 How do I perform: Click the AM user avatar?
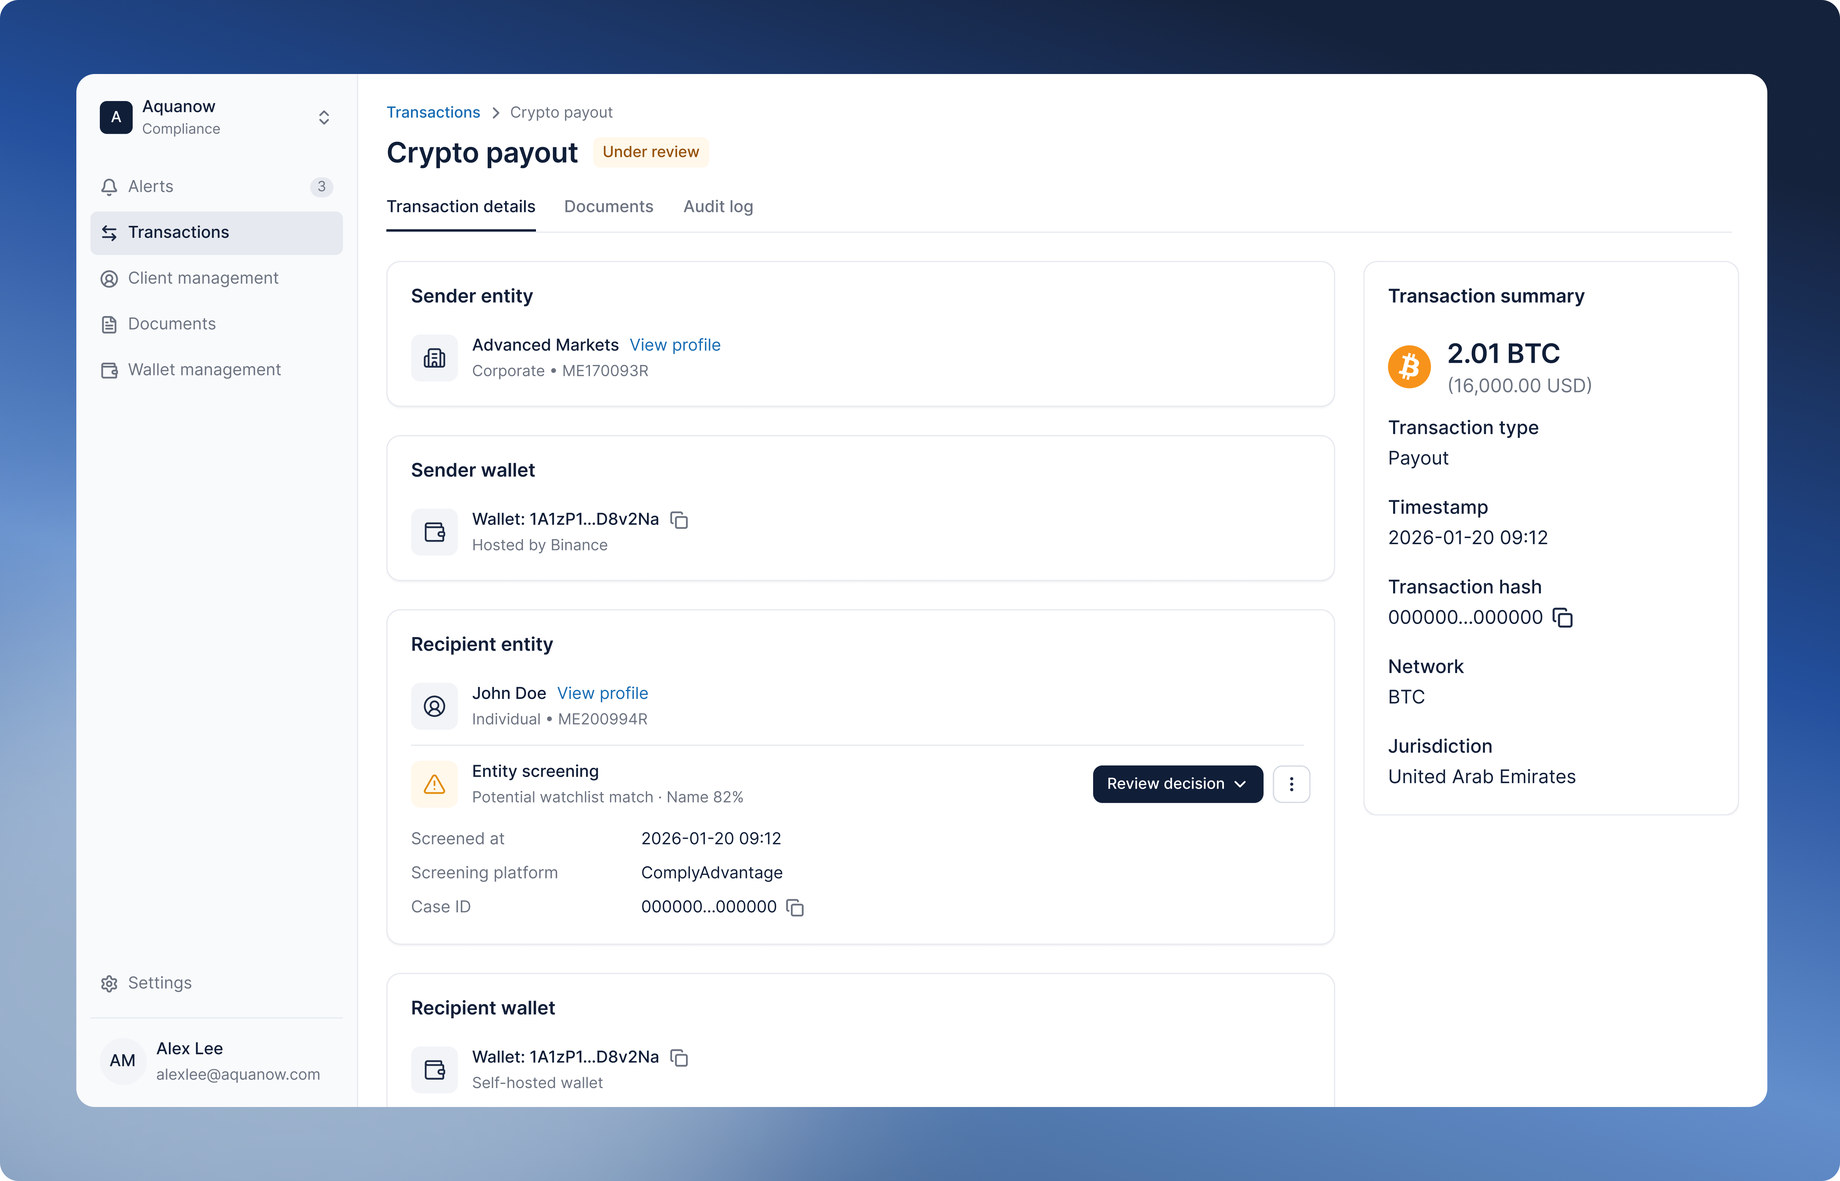pyautogui.click(x=122, y=1061)
